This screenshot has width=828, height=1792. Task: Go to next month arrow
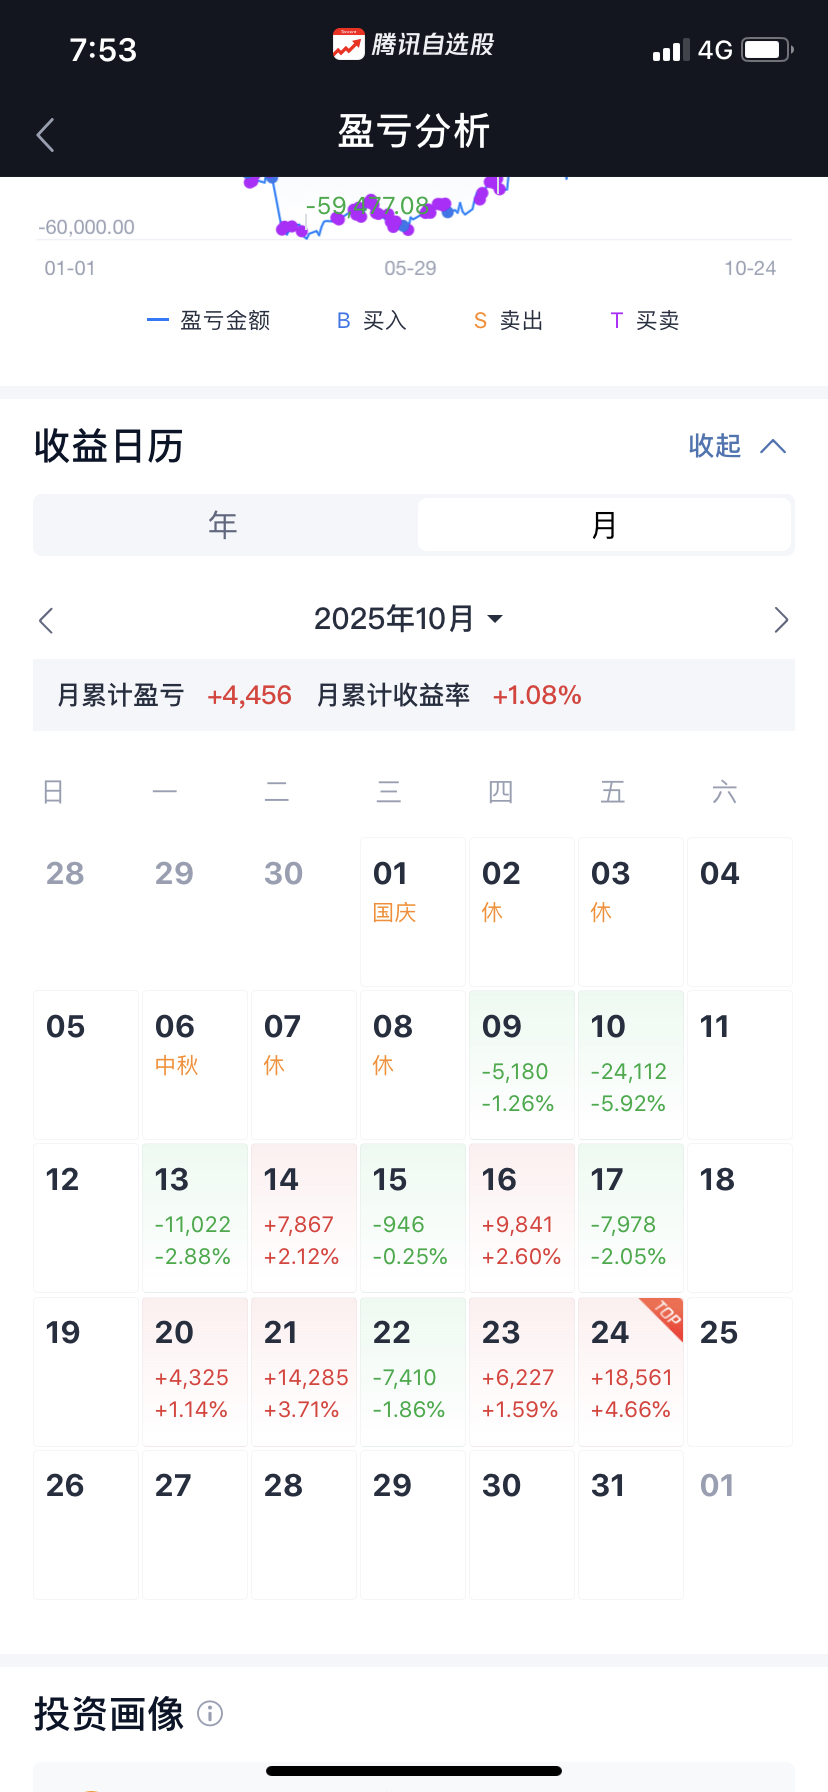(781, 620)
